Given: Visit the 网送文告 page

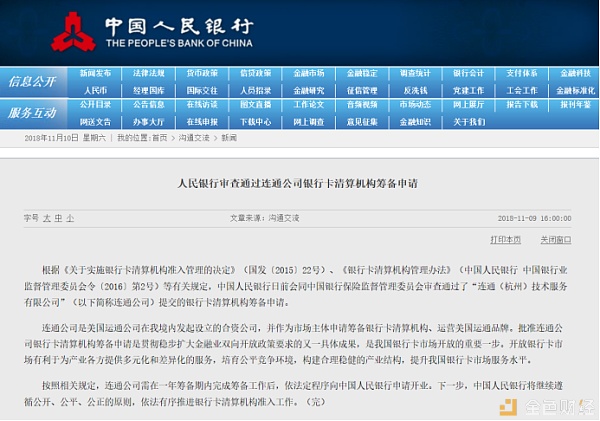Looking at the screenshot, I should 95,122.
